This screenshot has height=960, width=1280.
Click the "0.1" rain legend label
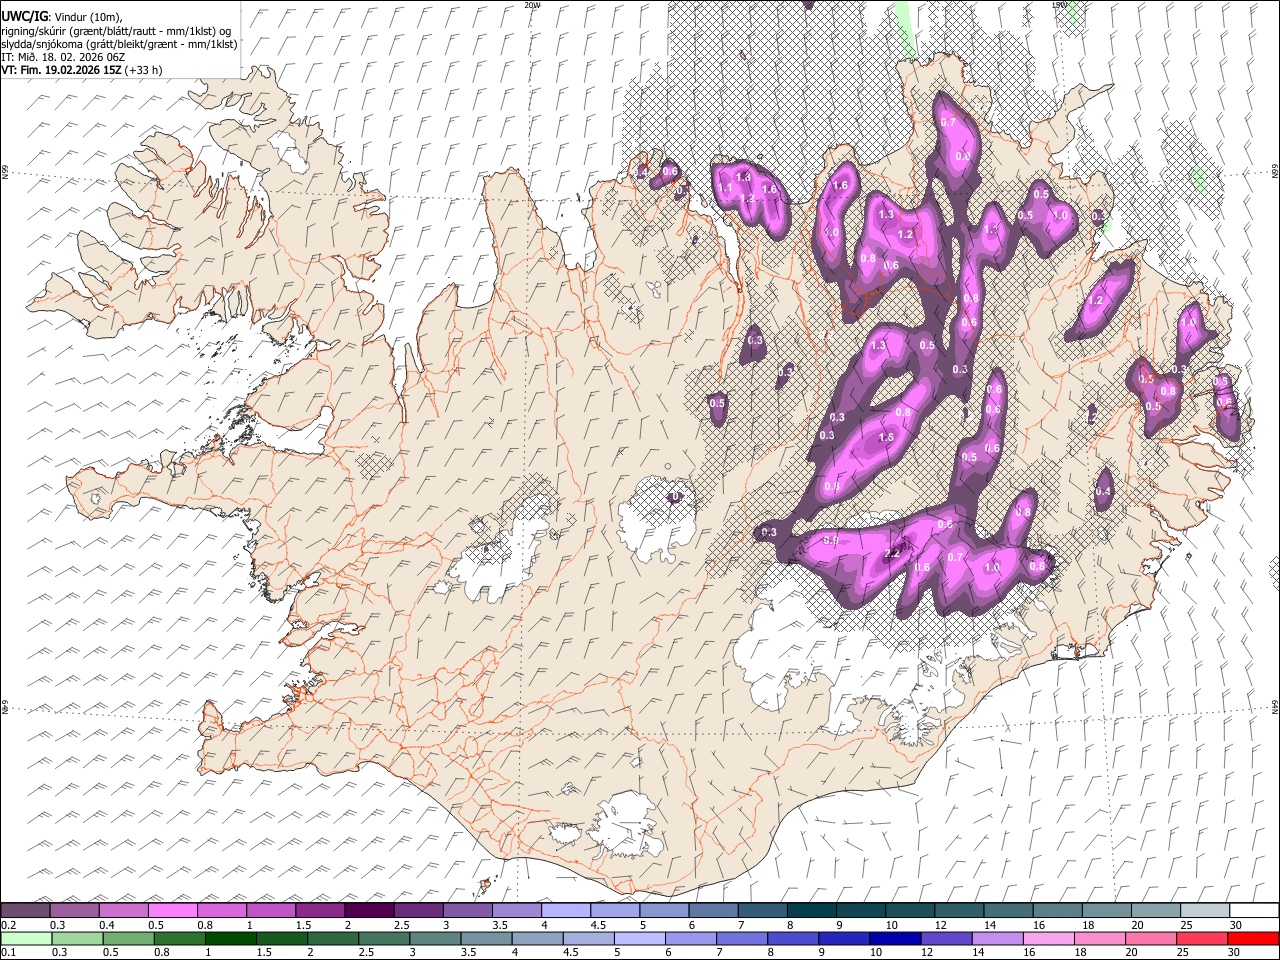coord(8,952)
